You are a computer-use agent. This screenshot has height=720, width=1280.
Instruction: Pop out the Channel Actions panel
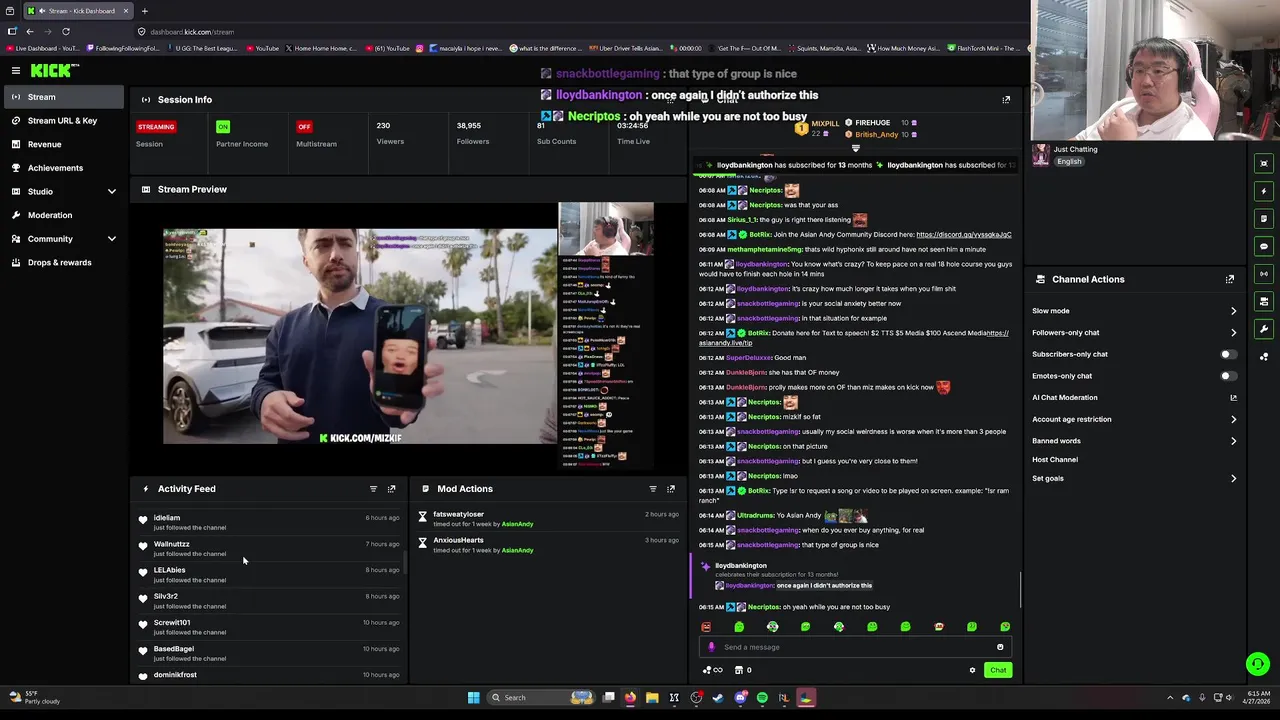tap(1230, 280)
